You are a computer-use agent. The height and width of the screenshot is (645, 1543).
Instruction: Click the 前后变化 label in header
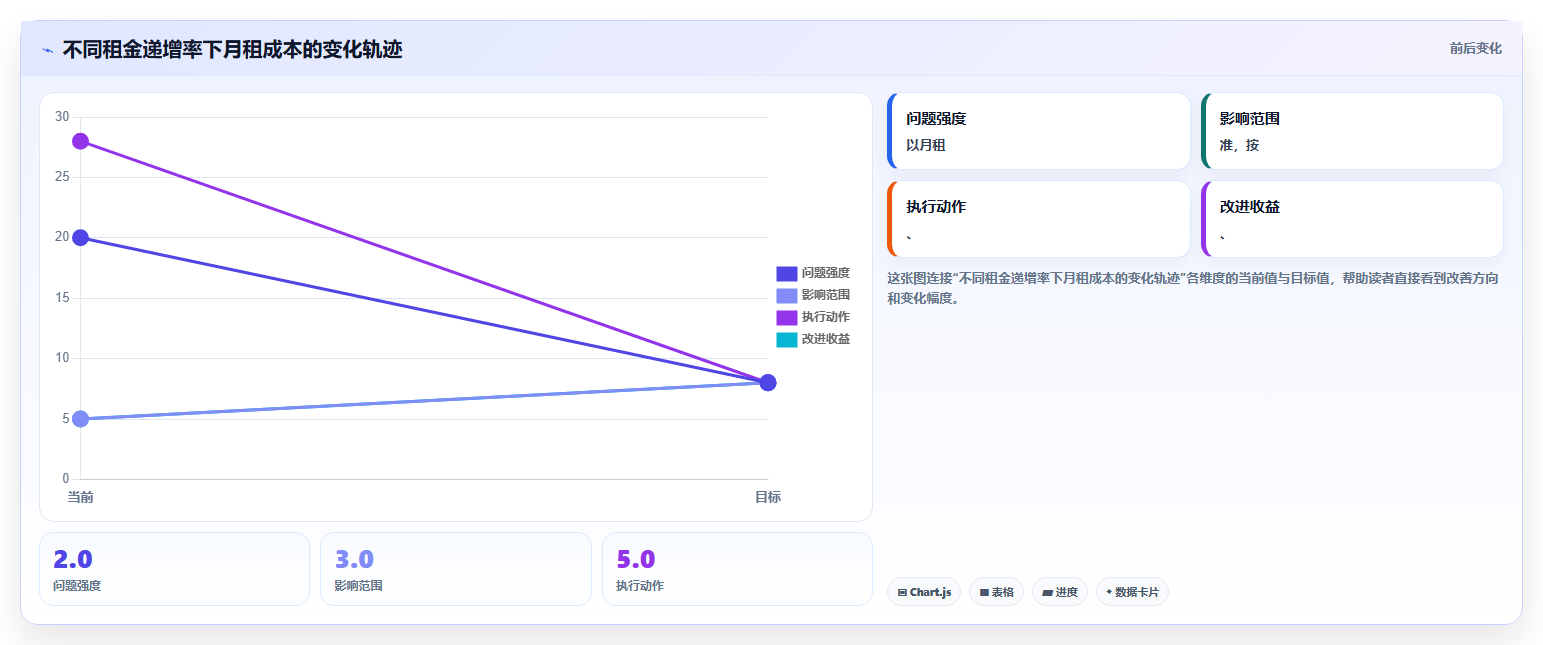1475,49
